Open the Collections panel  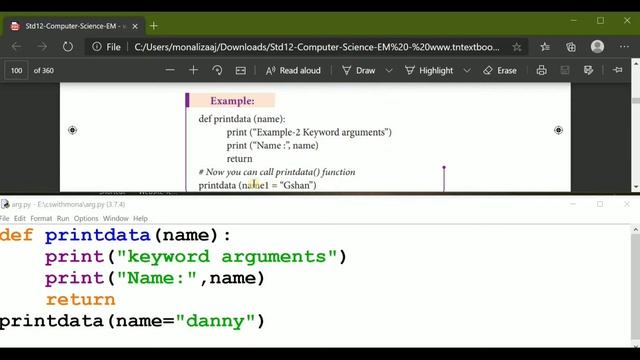coord(571,47)
